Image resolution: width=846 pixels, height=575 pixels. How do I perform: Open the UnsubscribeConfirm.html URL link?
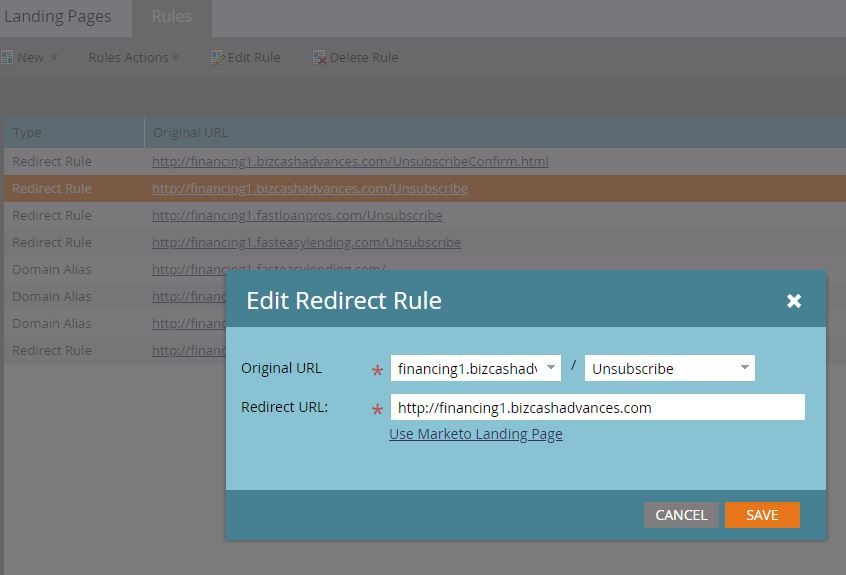[350, 161]
